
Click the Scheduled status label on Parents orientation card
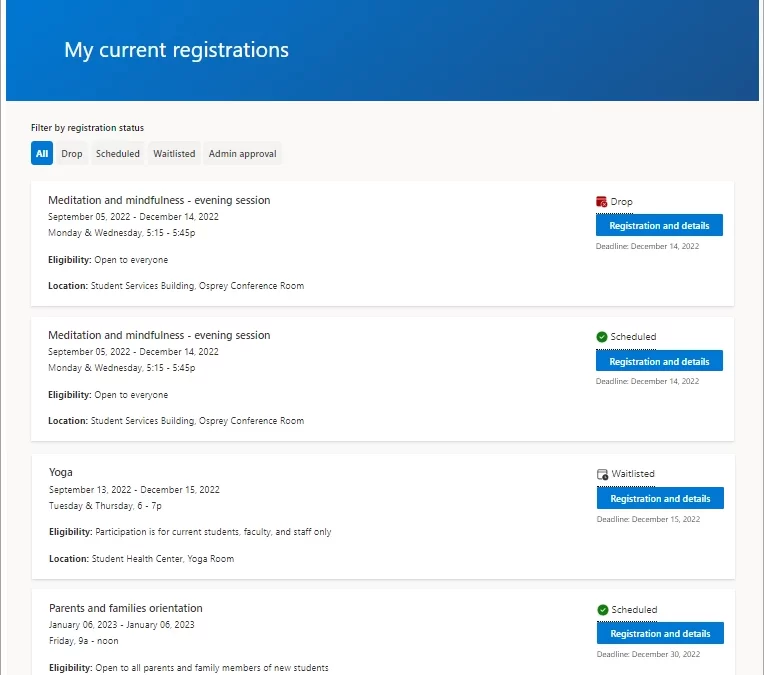[x=634, y=610]
